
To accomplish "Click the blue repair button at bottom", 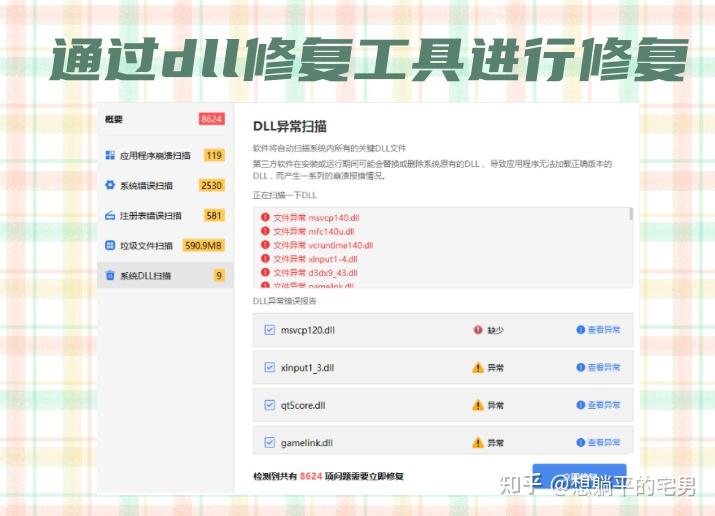I will point(579,476).
